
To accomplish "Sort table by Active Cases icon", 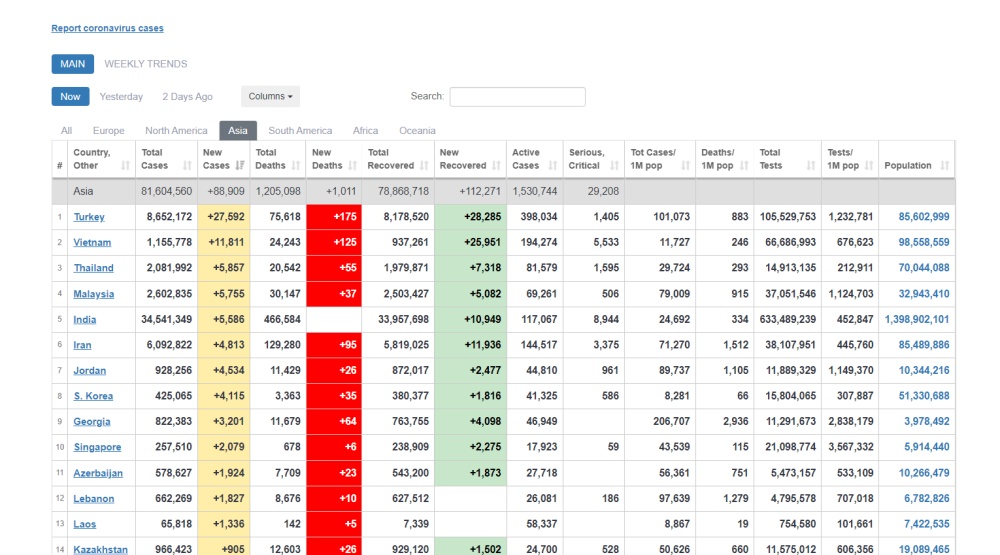I will pos(551,166).
